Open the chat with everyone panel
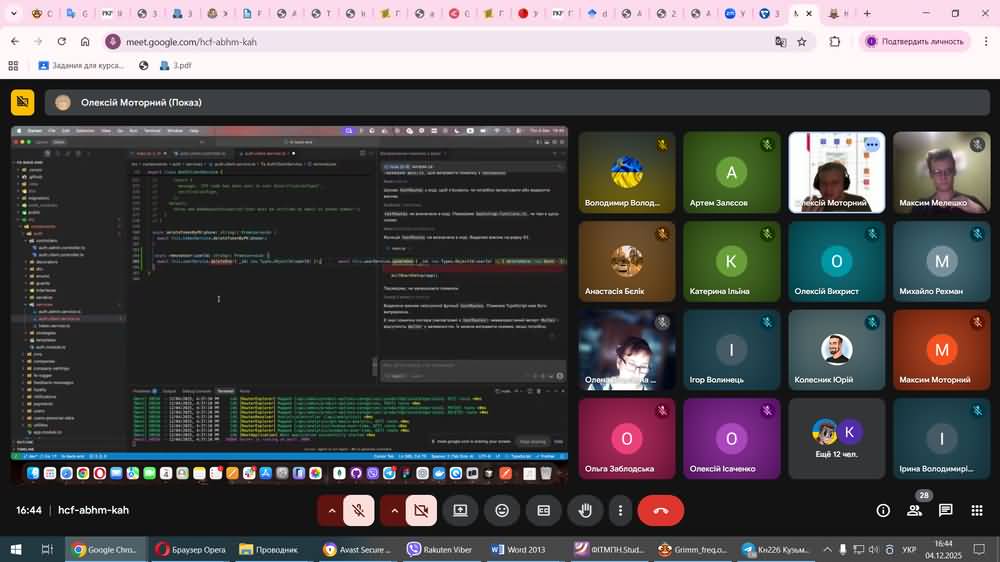 coord(945,510)
